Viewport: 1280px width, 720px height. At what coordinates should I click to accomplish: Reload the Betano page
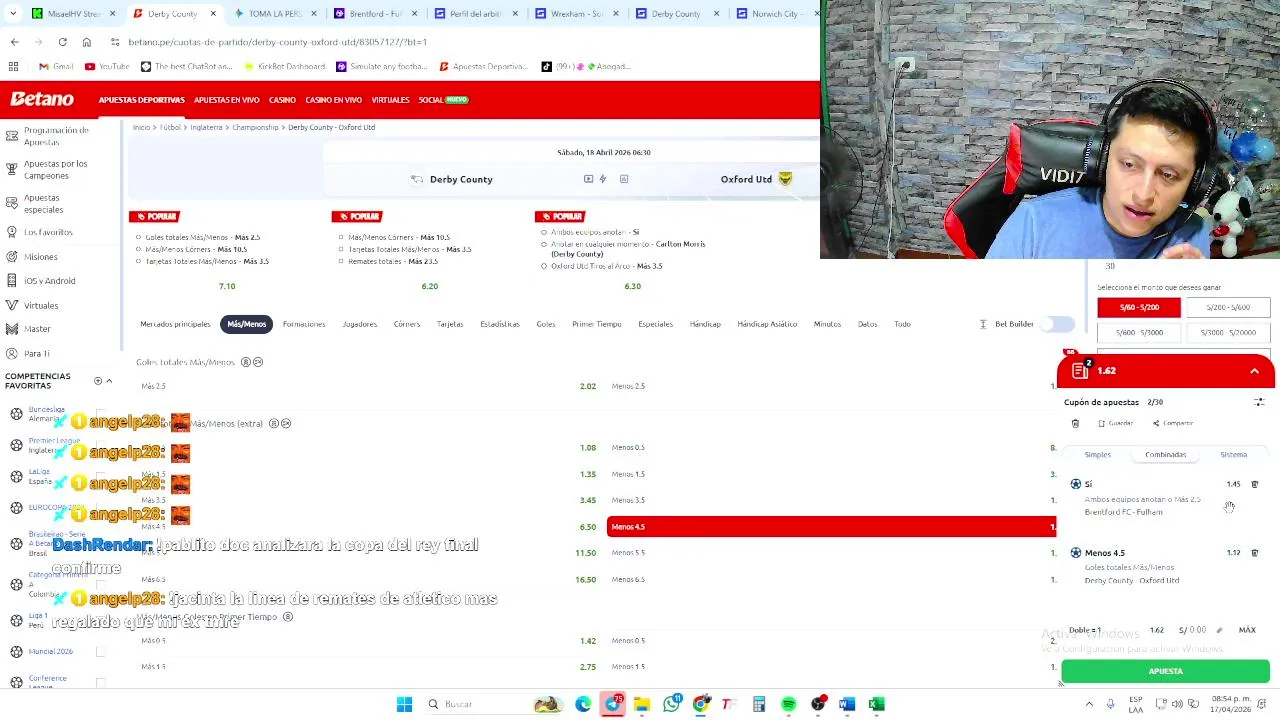click(x=62, y=42)
